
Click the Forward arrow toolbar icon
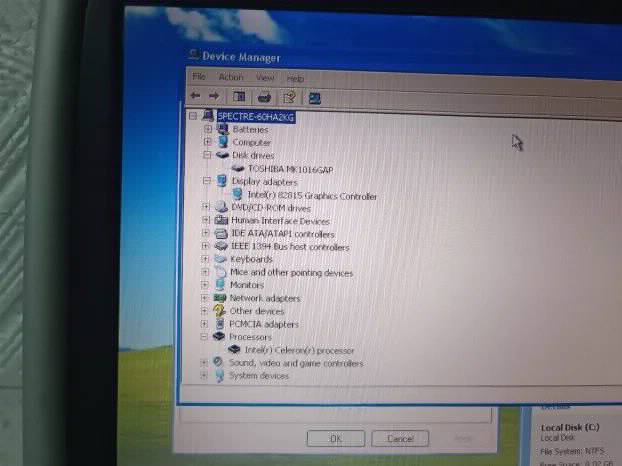pyautogui.click(x=214, y=96)
